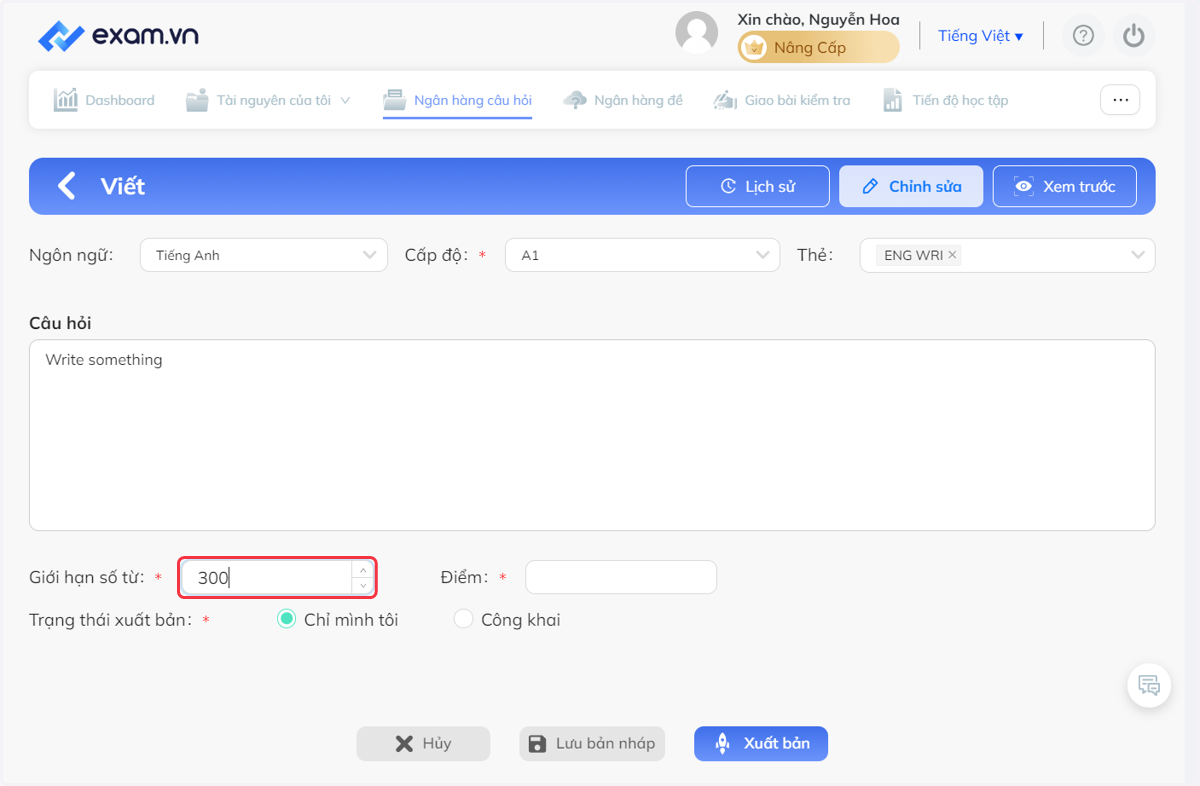
Task: Open the Tiếng Việt language selector
Action: point(980,36)
